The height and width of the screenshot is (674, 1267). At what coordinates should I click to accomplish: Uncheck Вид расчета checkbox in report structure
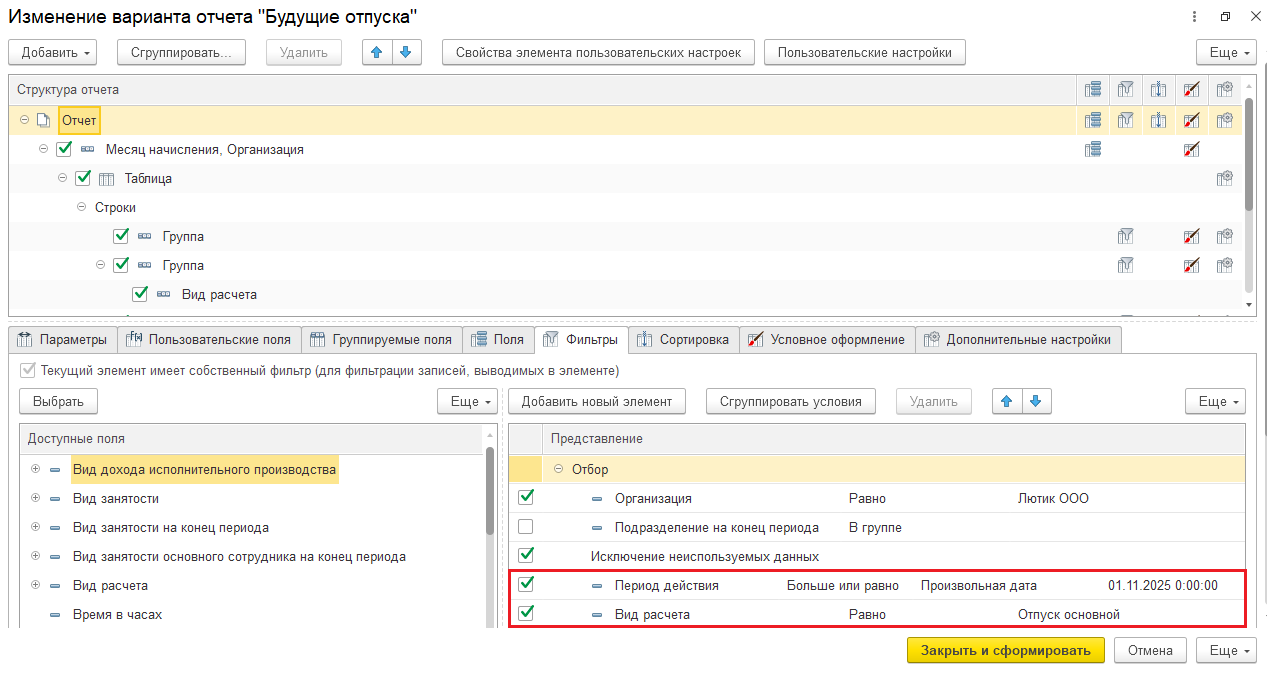[x=140, y=294]
